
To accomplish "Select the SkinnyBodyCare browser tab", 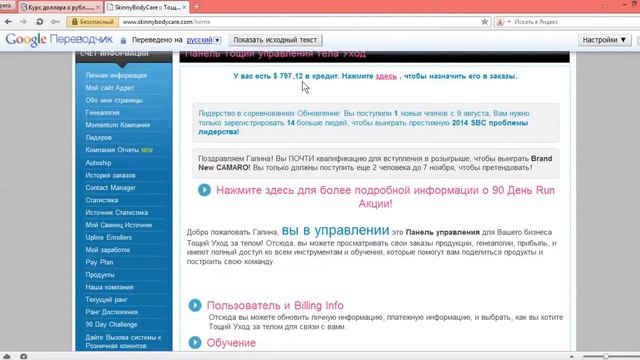I will pyautogui.click(x=147, y=7).
